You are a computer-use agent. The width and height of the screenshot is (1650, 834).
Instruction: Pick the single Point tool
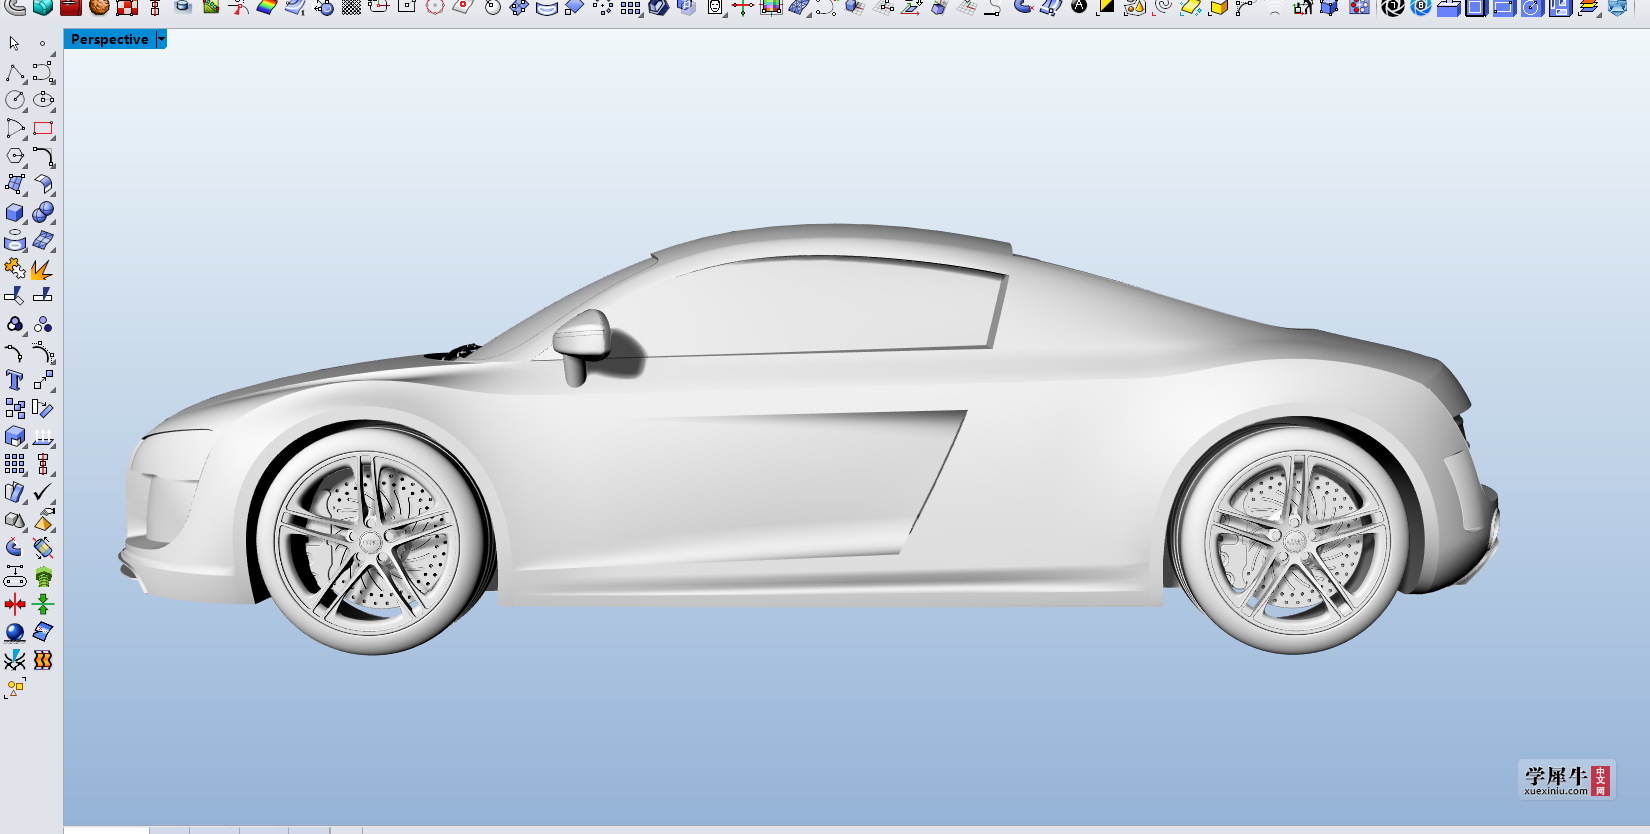point(42,44)
